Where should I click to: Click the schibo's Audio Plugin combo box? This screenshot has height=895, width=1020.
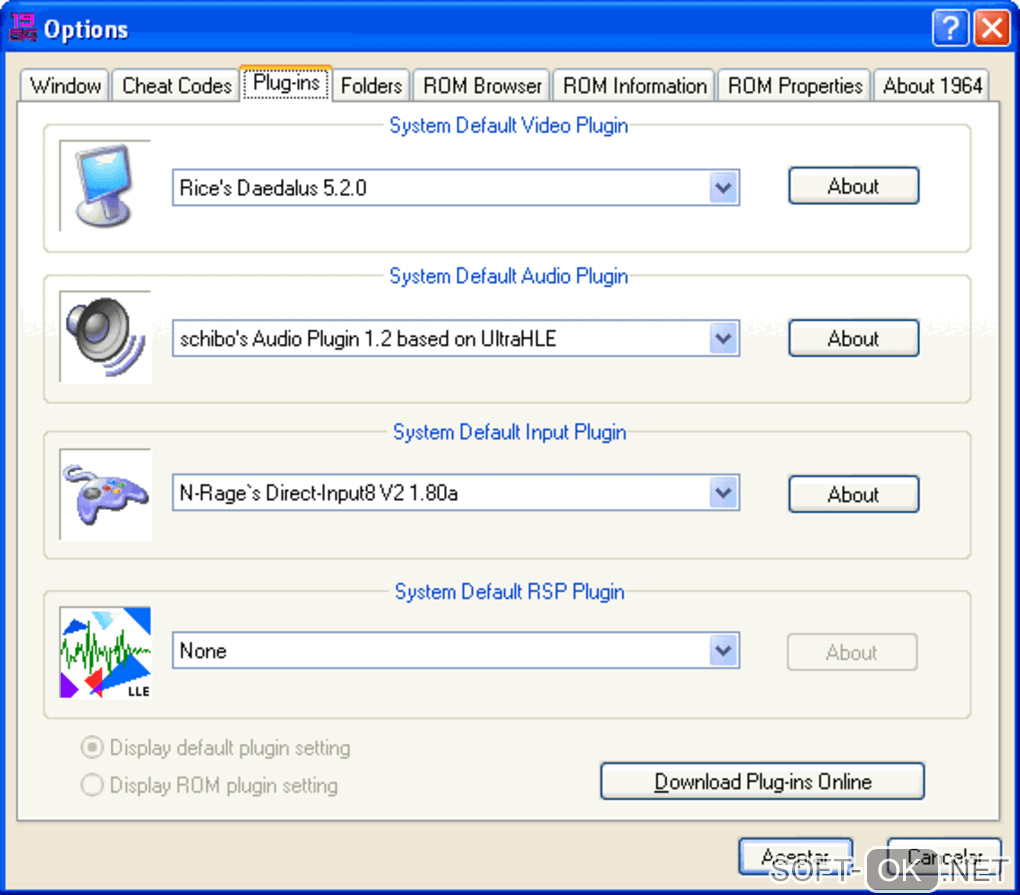click(455, 338)
